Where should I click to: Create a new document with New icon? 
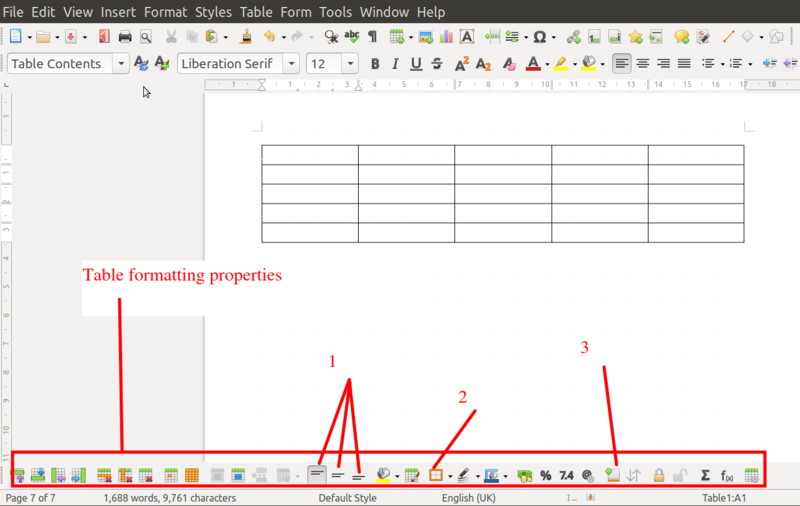click(15, 36)
